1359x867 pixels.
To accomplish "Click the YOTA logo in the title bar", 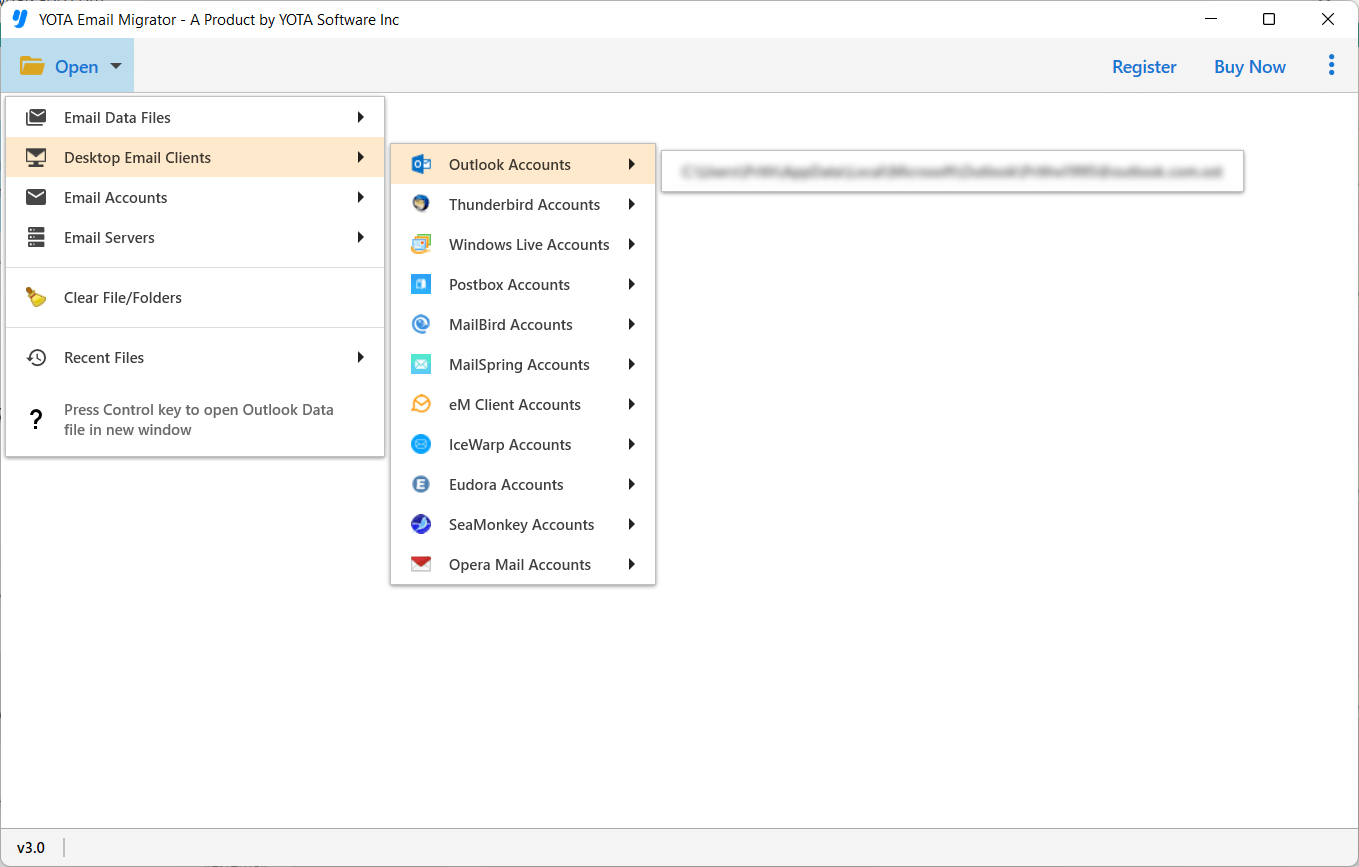I will [20, 18].
